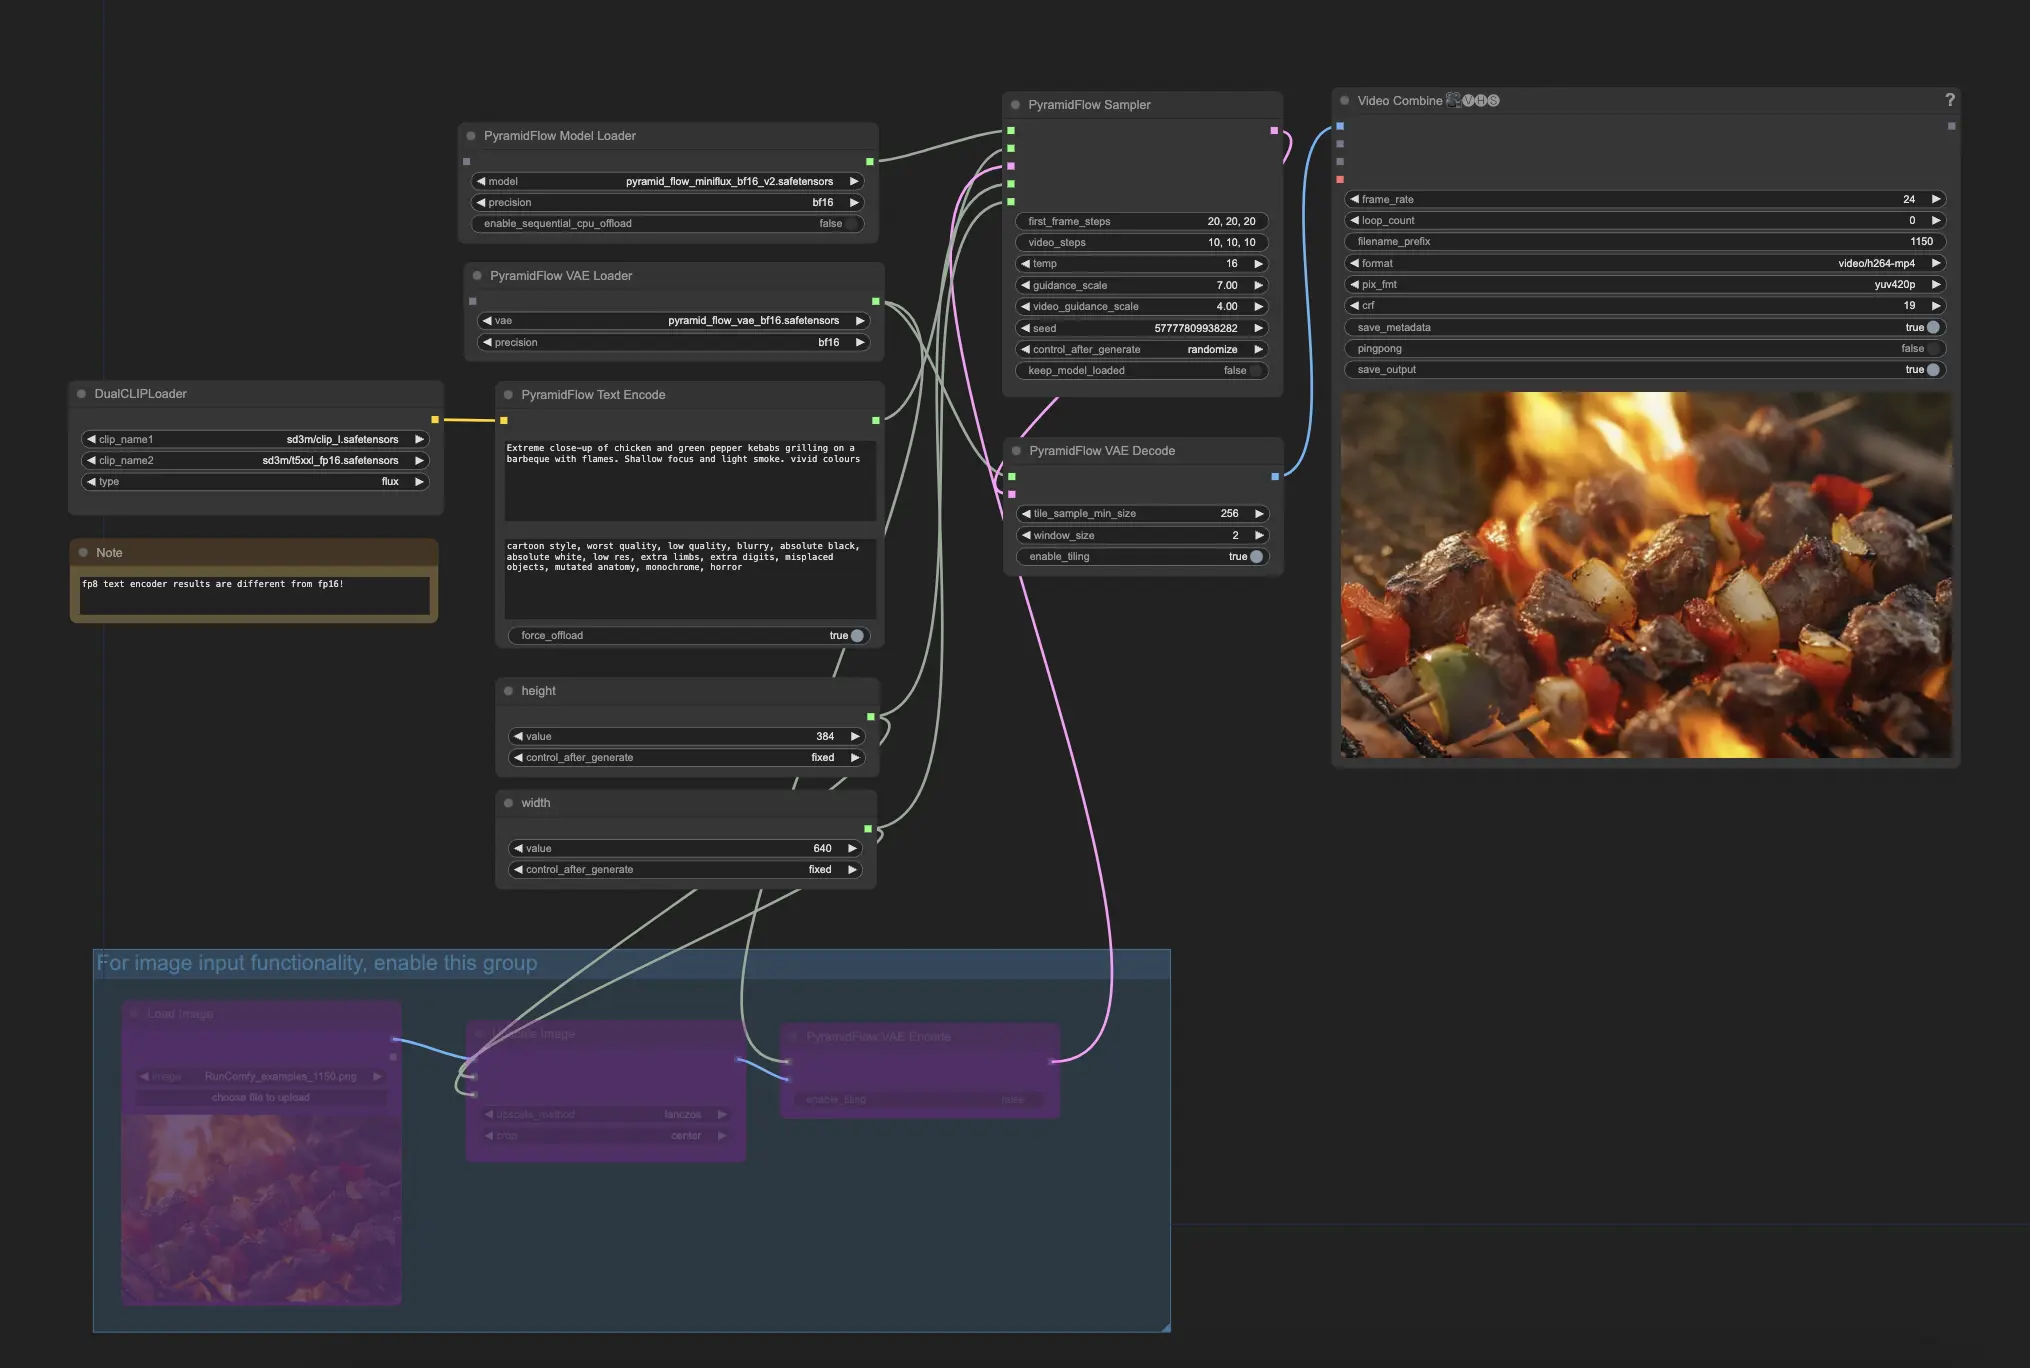Decrease temp value with the left arrow
The height and width of the screenshot is (1368, 2030).
(x=1025, y=264)
